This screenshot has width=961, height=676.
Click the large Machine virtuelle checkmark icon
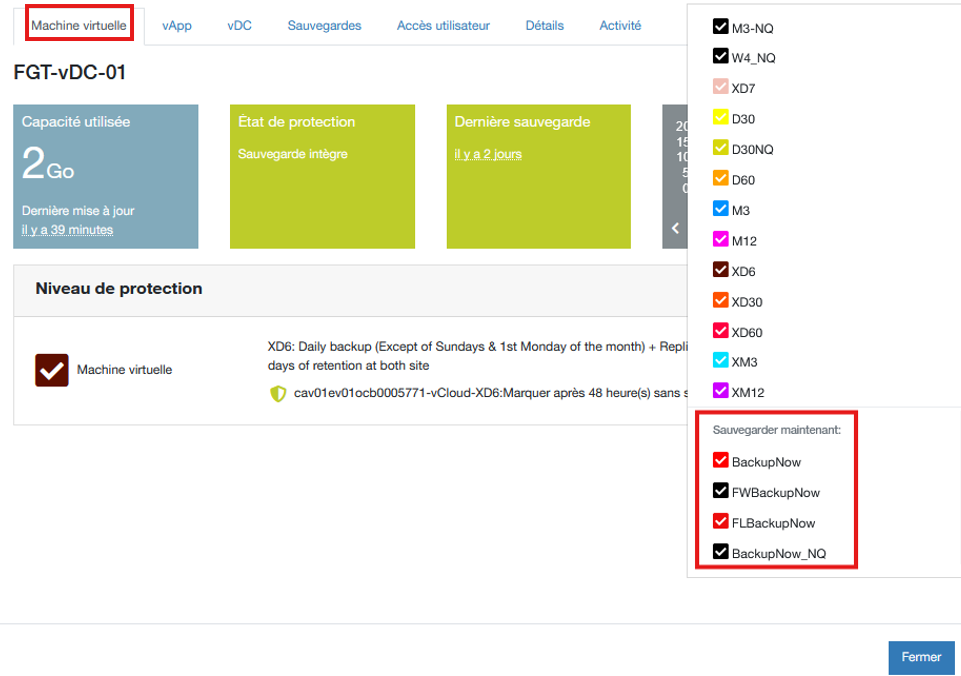[x=51, y=370]
